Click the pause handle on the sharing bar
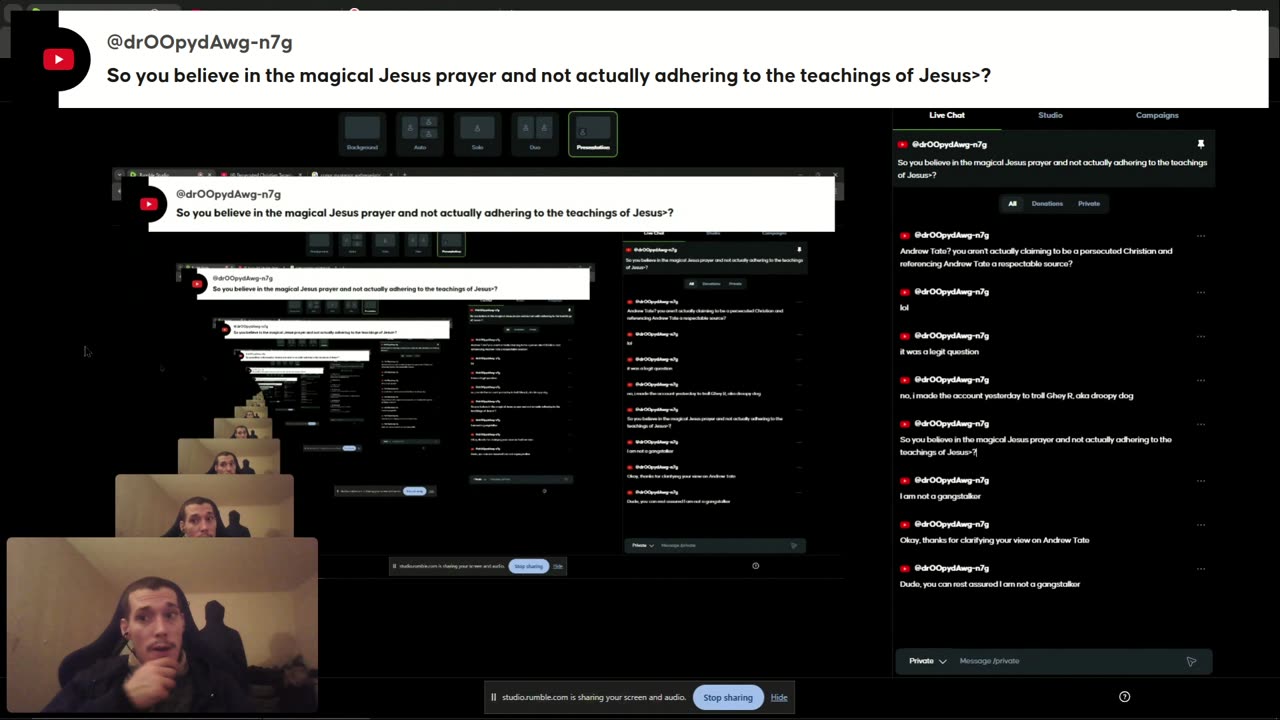 tap(493, 697)
